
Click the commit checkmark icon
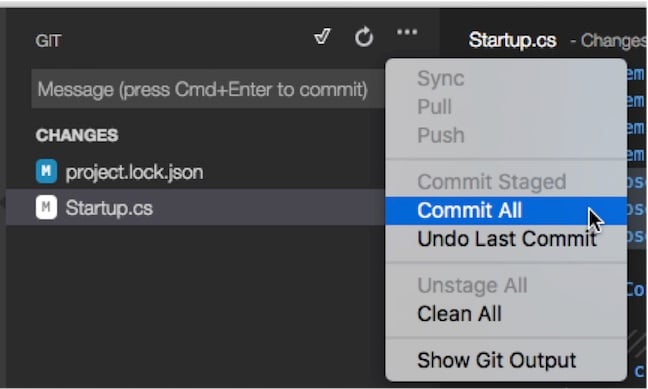pyautogui.click(x=322, y=36)
